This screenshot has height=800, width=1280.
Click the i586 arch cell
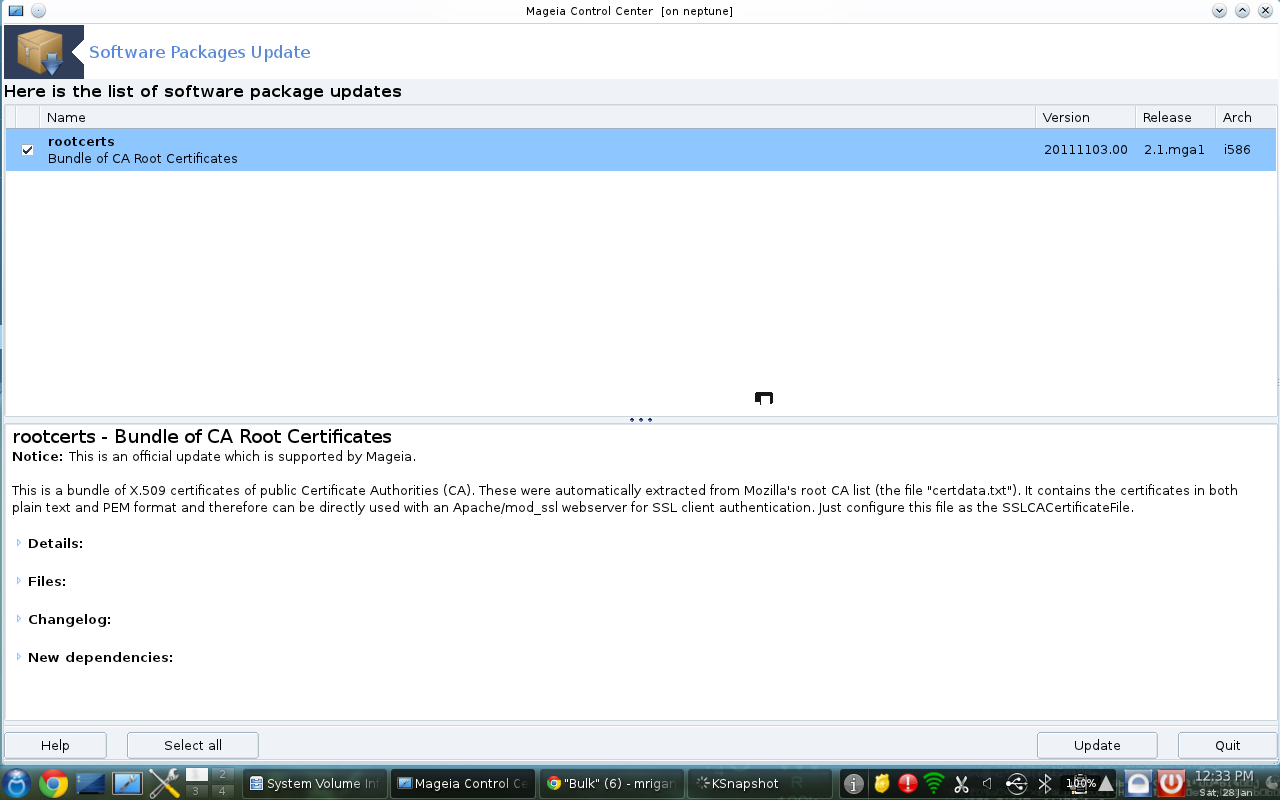pyautogui.click(x=1237, y=150)
